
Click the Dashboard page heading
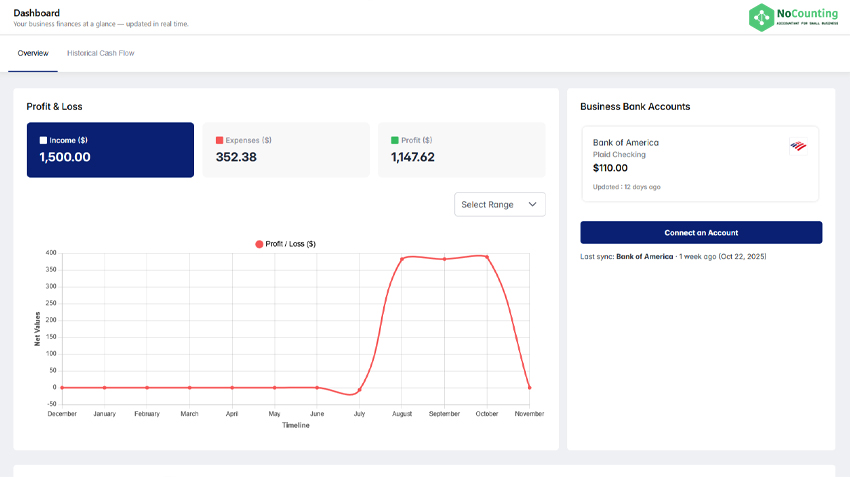pos(36,13)
